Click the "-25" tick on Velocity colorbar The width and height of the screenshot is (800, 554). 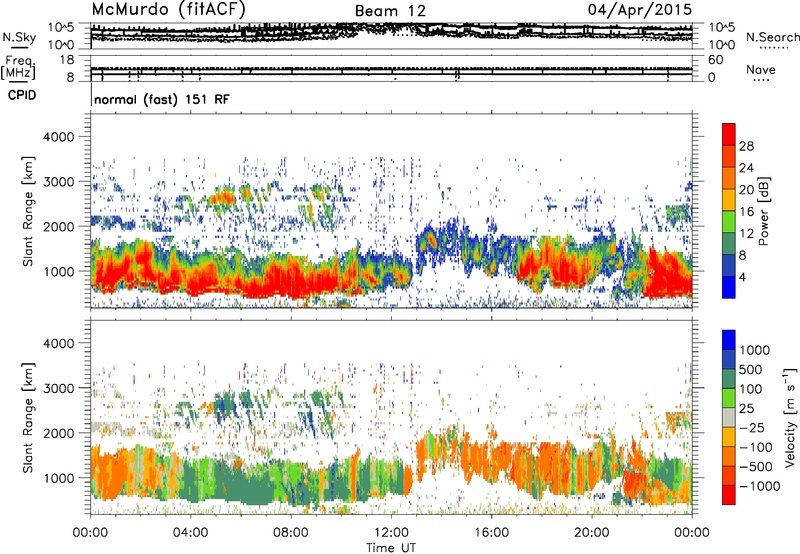point(752,427)
